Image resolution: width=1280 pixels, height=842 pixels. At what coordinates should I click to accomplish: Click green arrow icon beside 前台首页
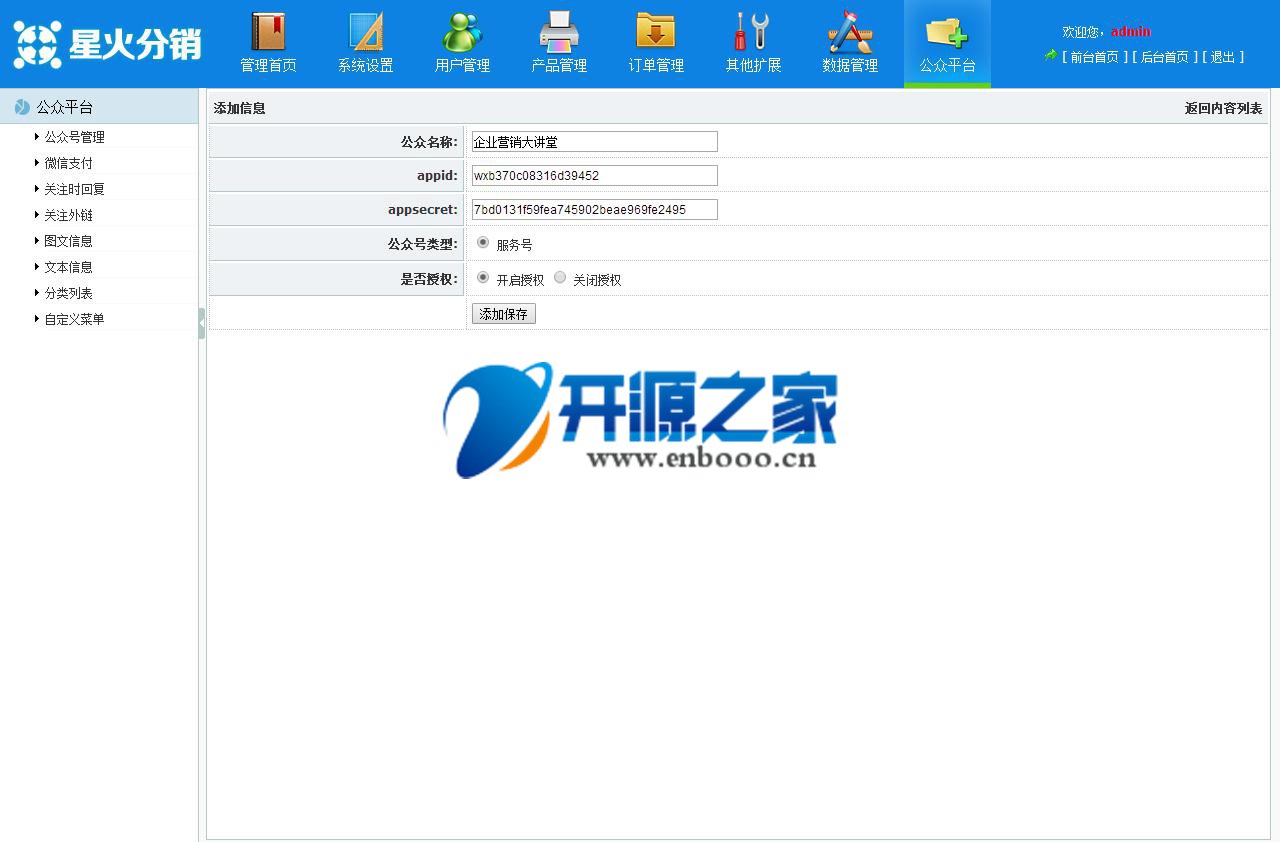[1050, 56]
